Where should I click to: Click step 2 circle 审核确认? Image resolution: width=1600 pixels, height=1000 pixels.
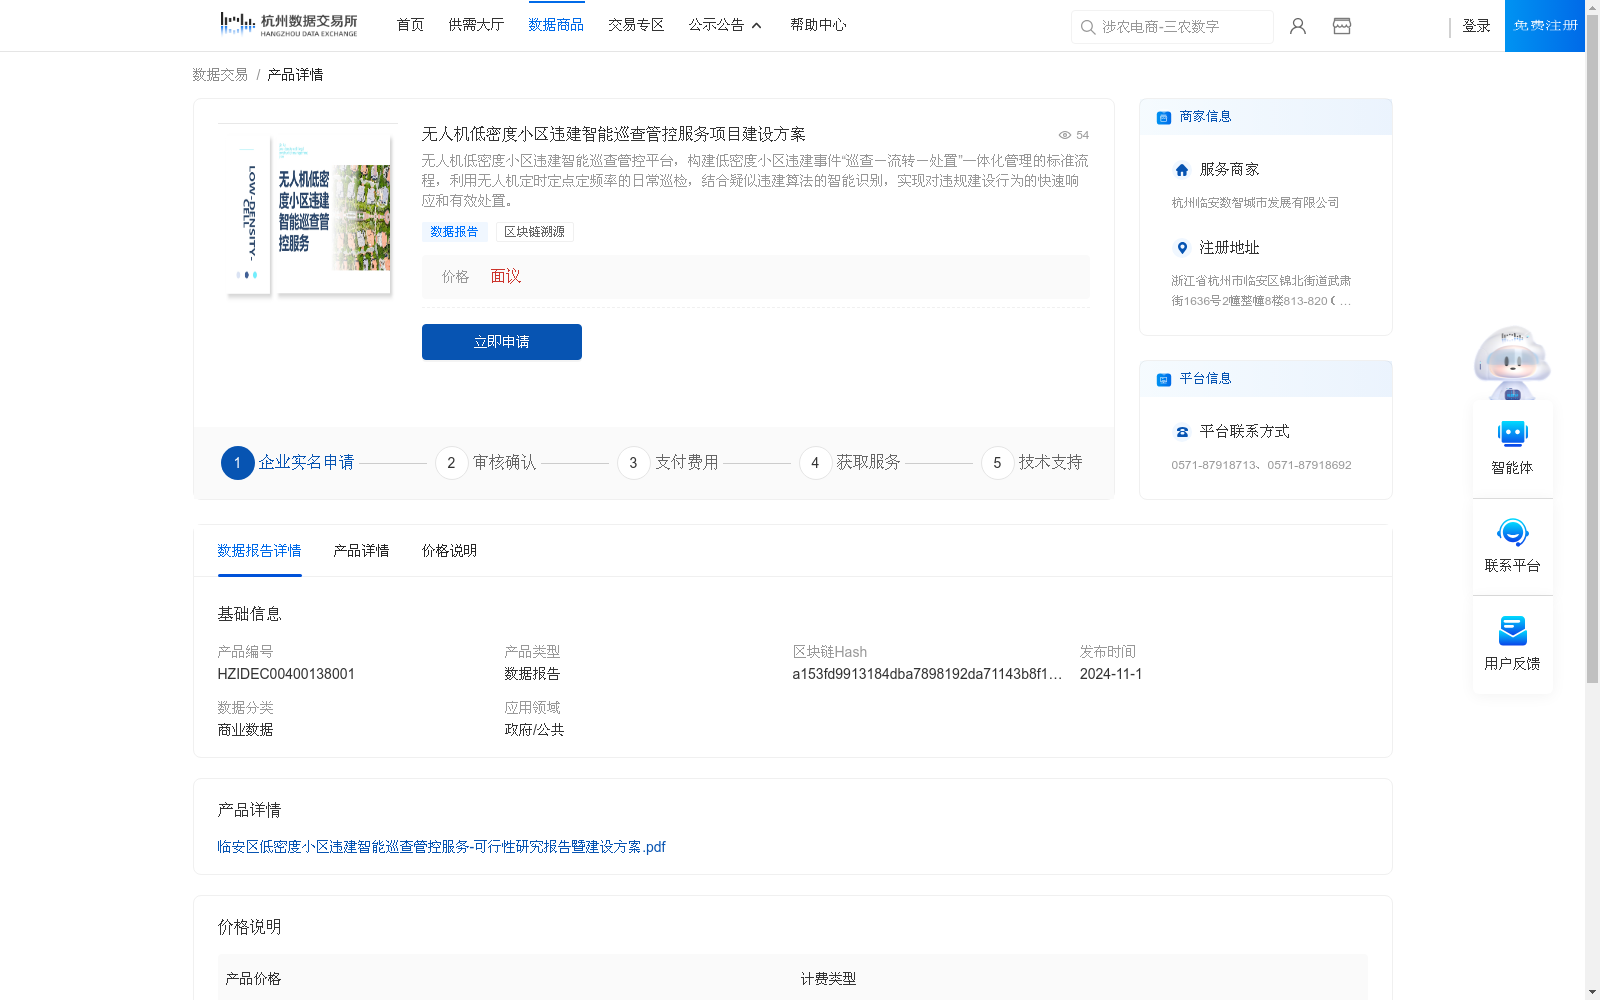pyautogui.click(x=451, y=463)
